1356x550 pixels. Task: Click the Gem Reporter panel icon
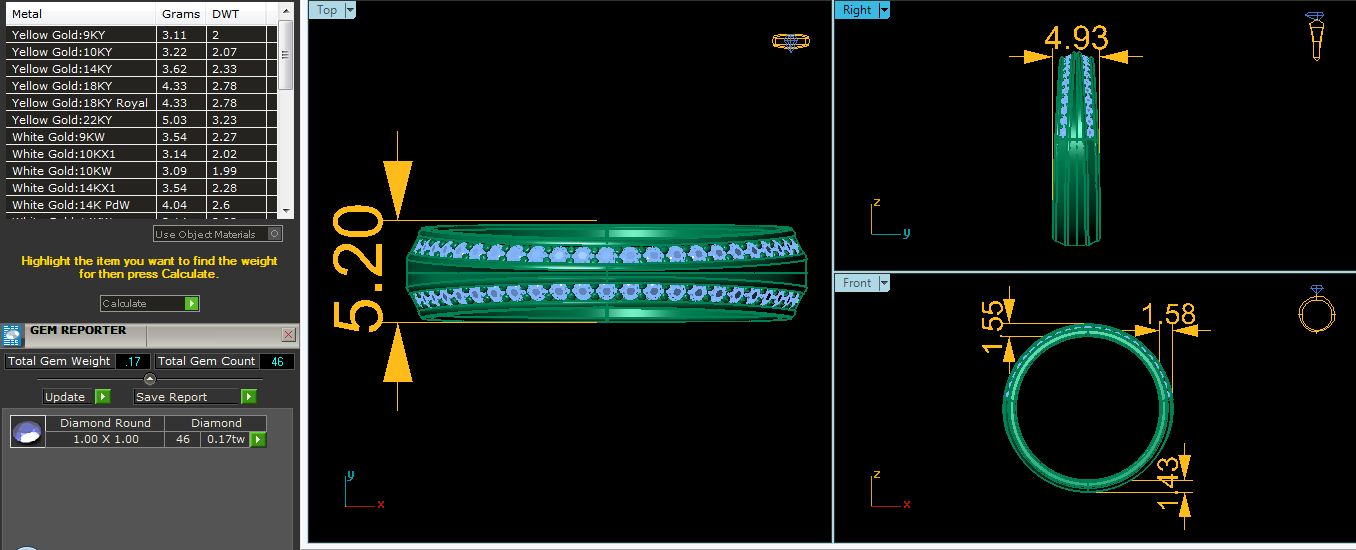pyautogui.click(x=12, y=335)
